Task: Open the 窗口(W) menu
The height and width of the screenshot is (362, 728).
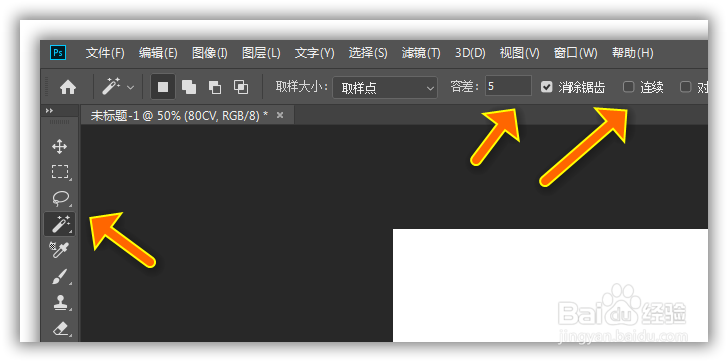Action: coord(576,53)
